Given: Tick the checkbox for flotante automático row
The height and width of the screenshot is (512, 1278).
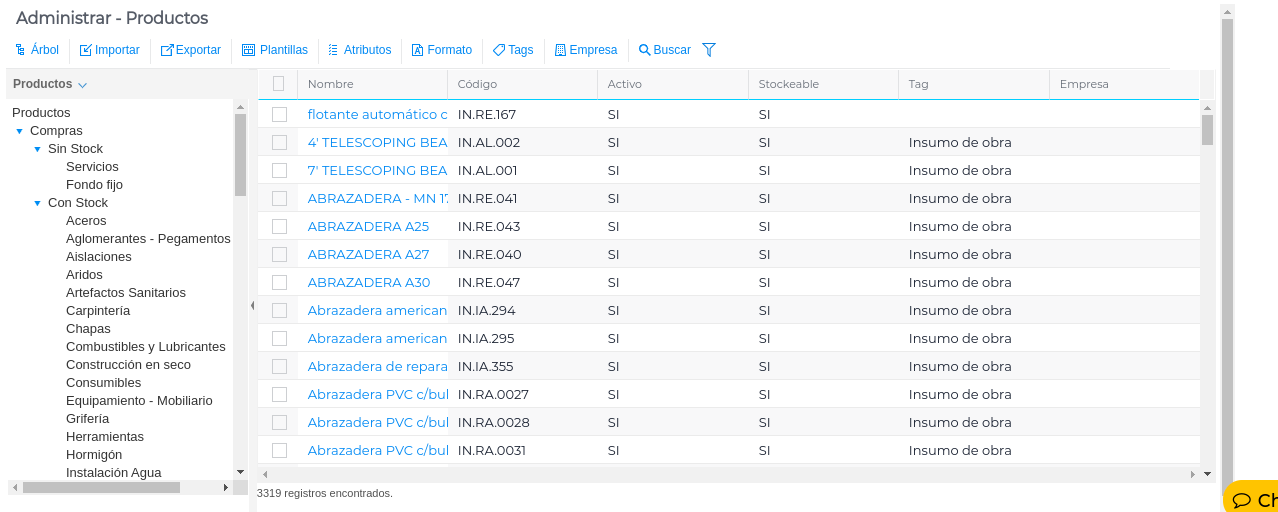Looking at the screenshot, I should [x=280, y=115].
